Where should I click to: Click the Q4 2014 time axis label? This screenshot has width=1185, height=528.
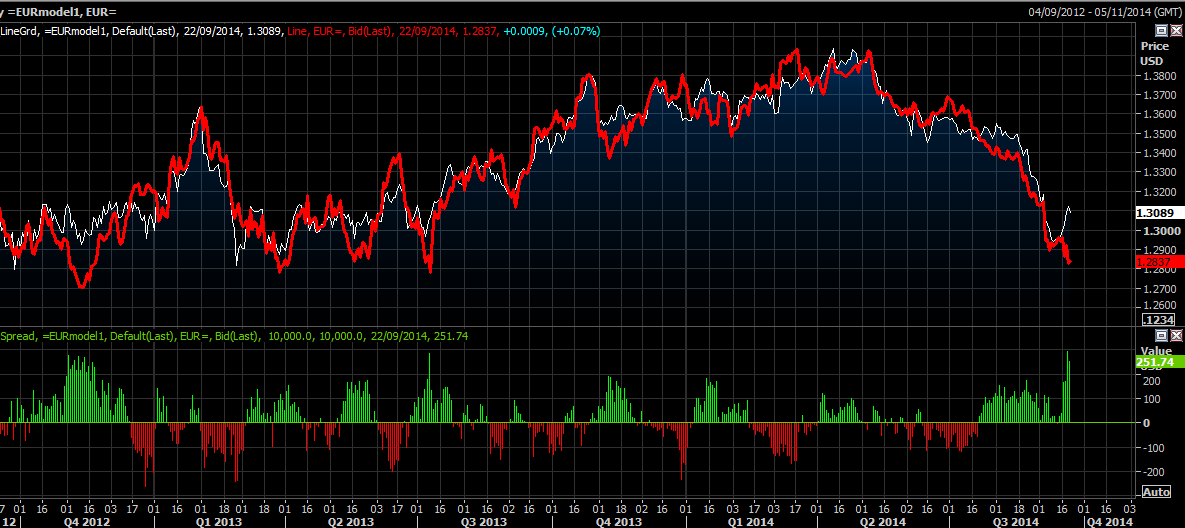(x=1109, y=522)
